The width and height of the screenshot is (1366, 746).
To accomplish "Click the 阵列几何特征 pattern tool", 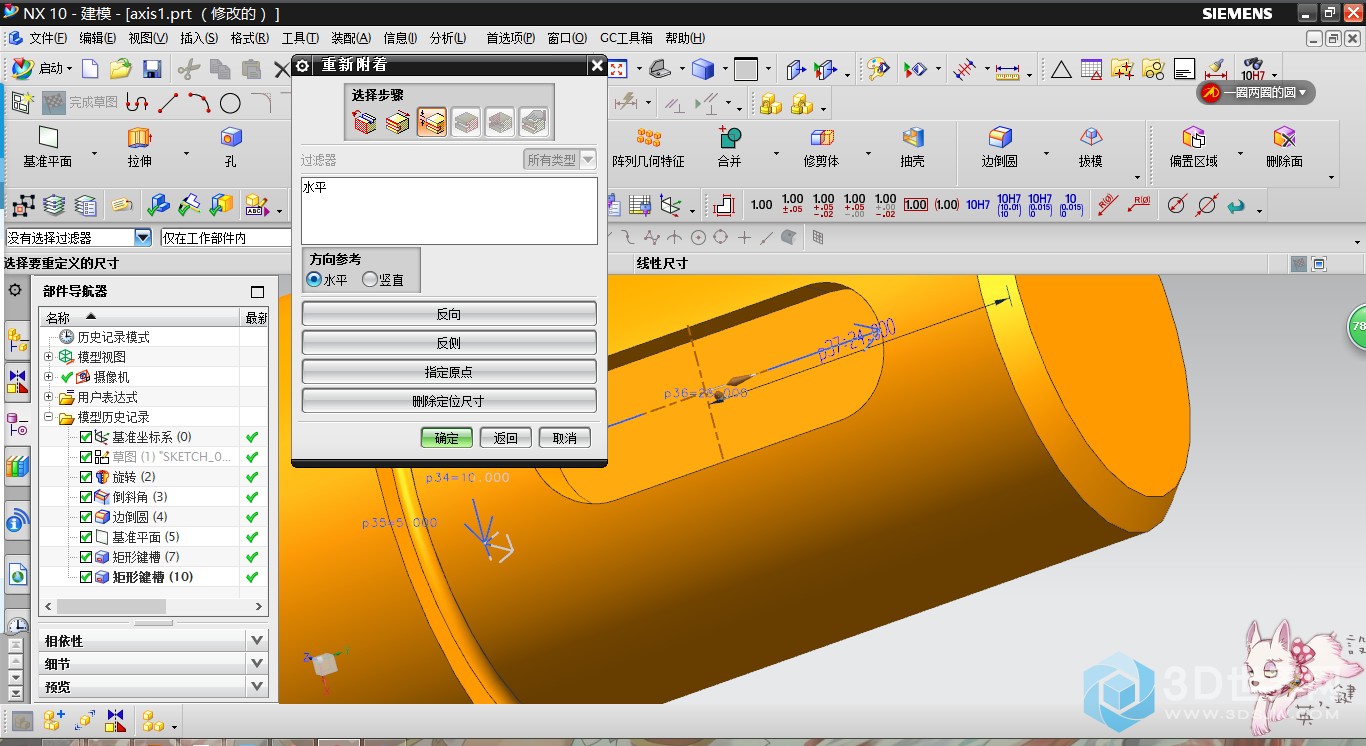I will [649, 148].
